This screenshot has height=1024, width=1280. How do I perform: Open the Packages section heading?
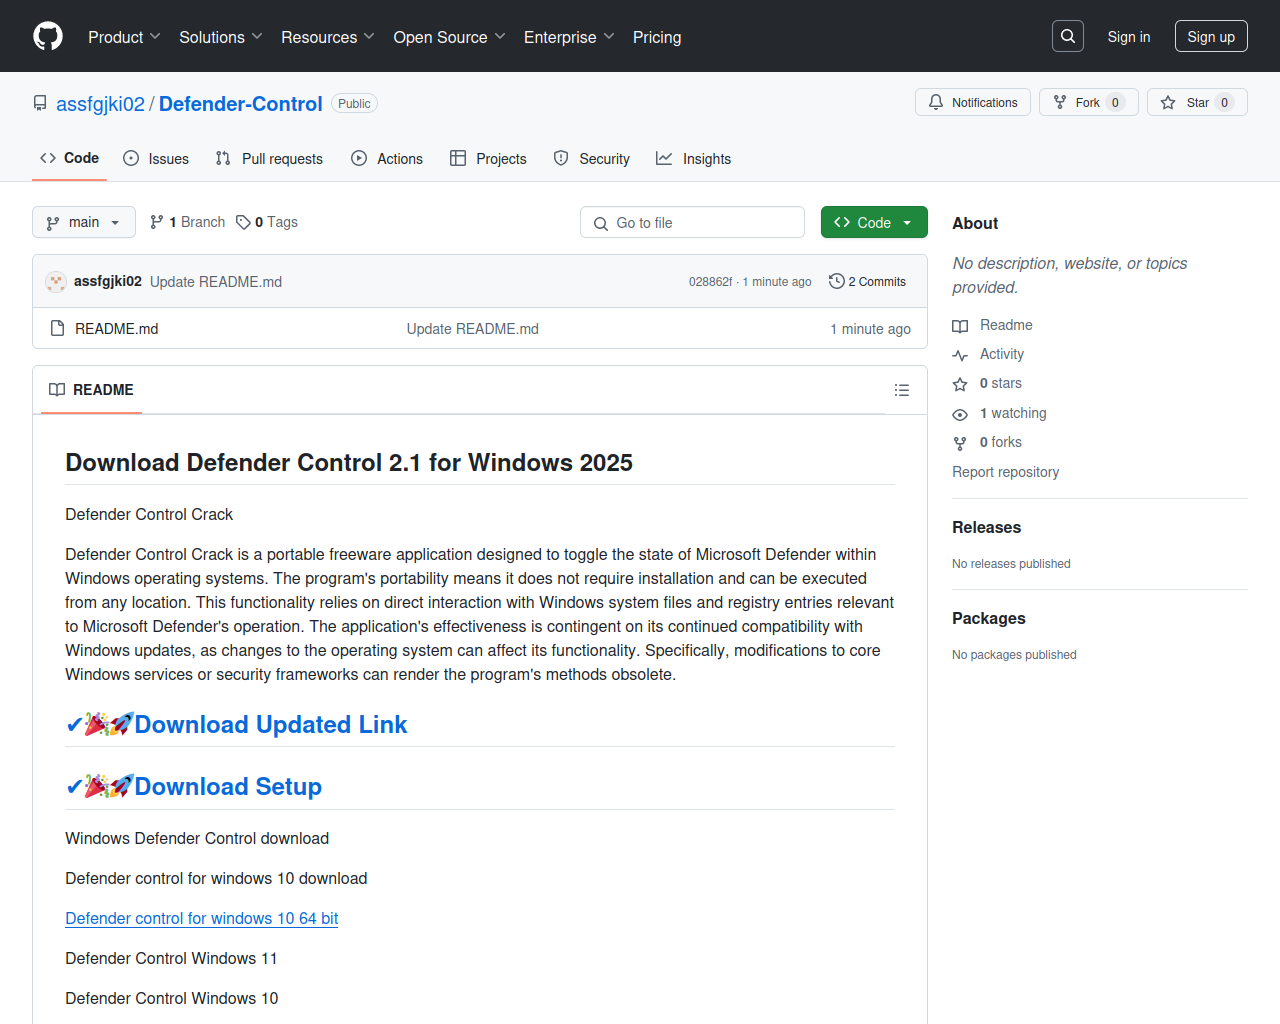[989, 618]
